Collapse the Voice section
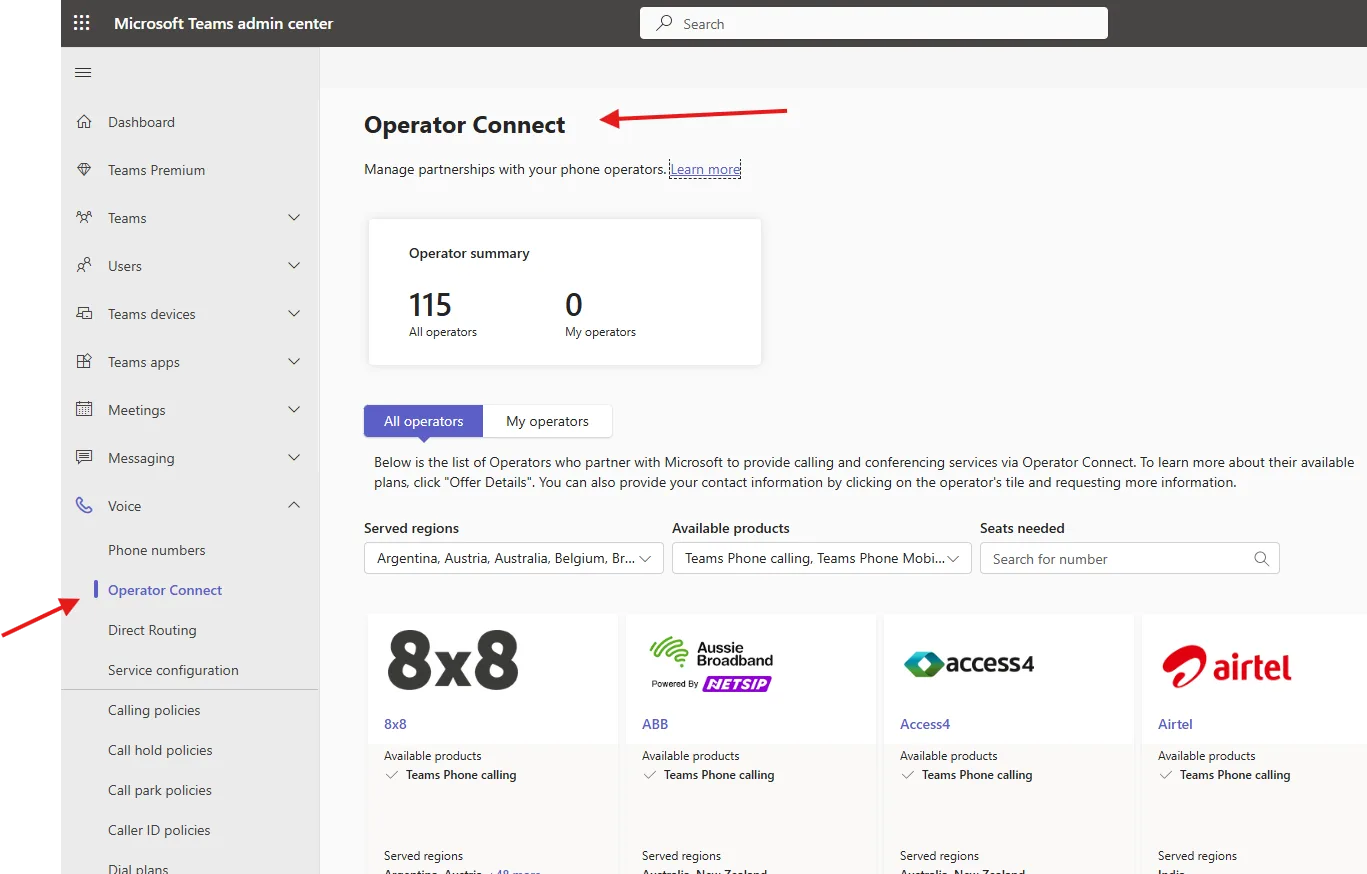The image size is (1367, 874). (x=293, y=505)
